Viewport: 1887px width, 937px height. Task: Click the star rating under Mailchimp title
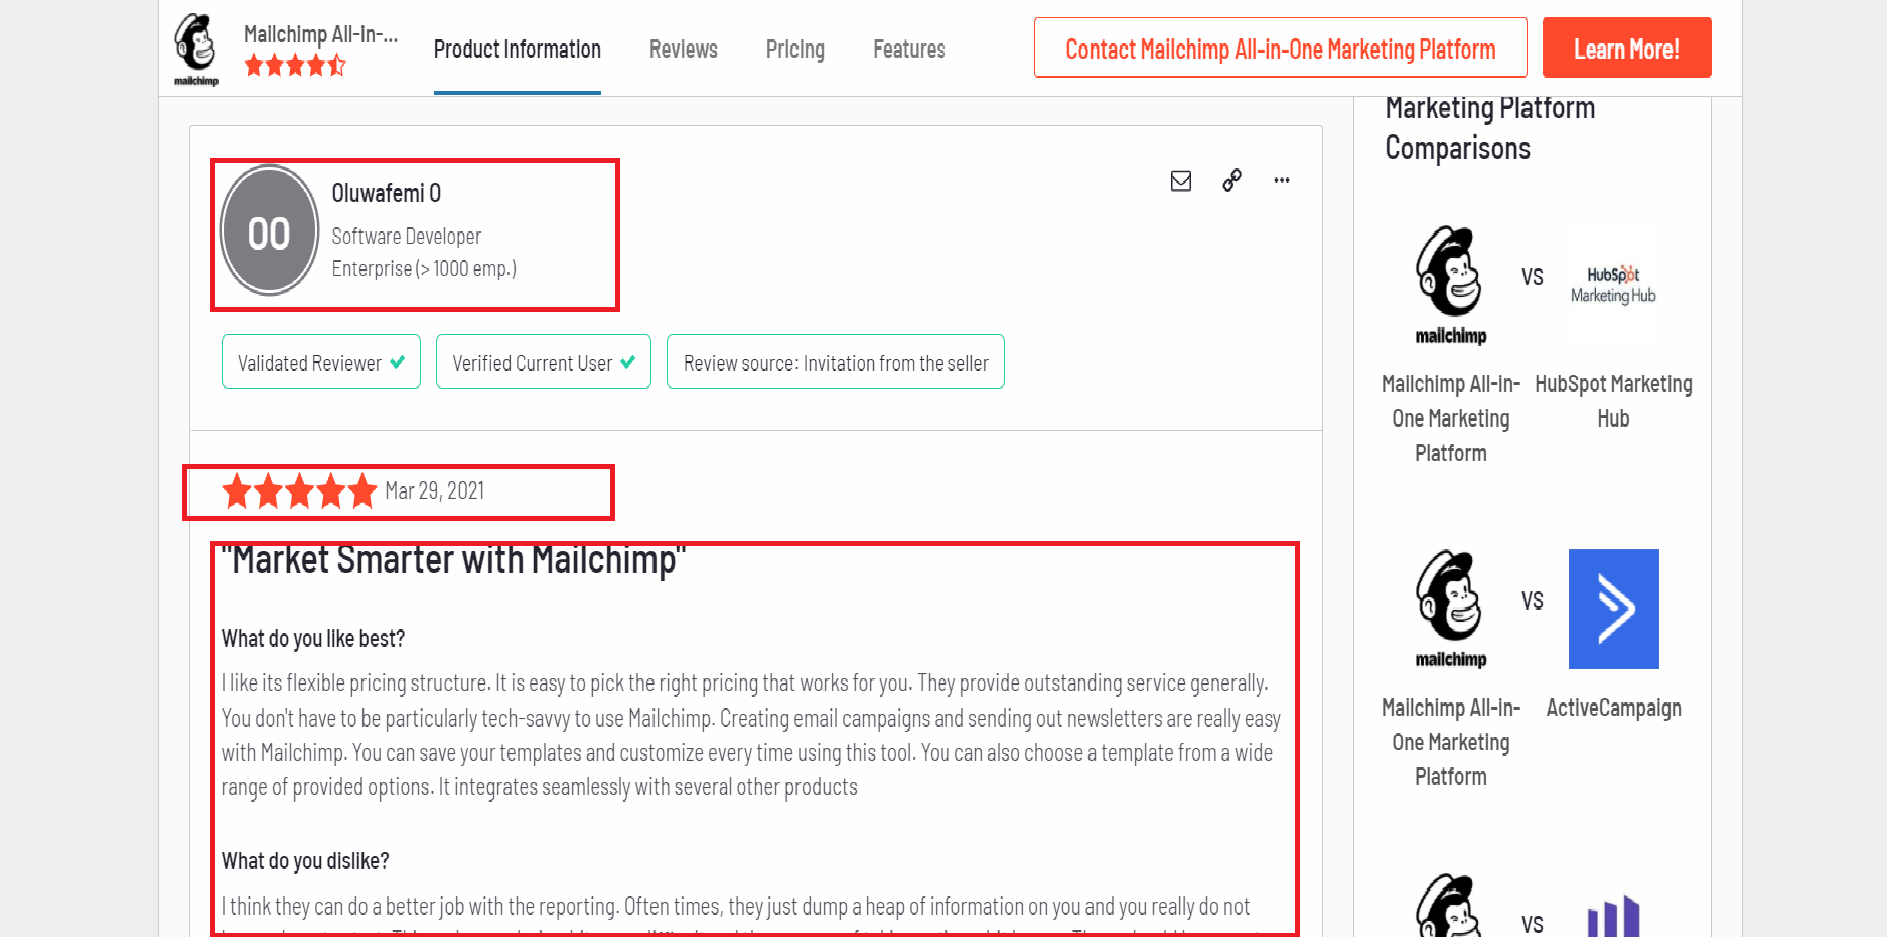tap(295, 66)
